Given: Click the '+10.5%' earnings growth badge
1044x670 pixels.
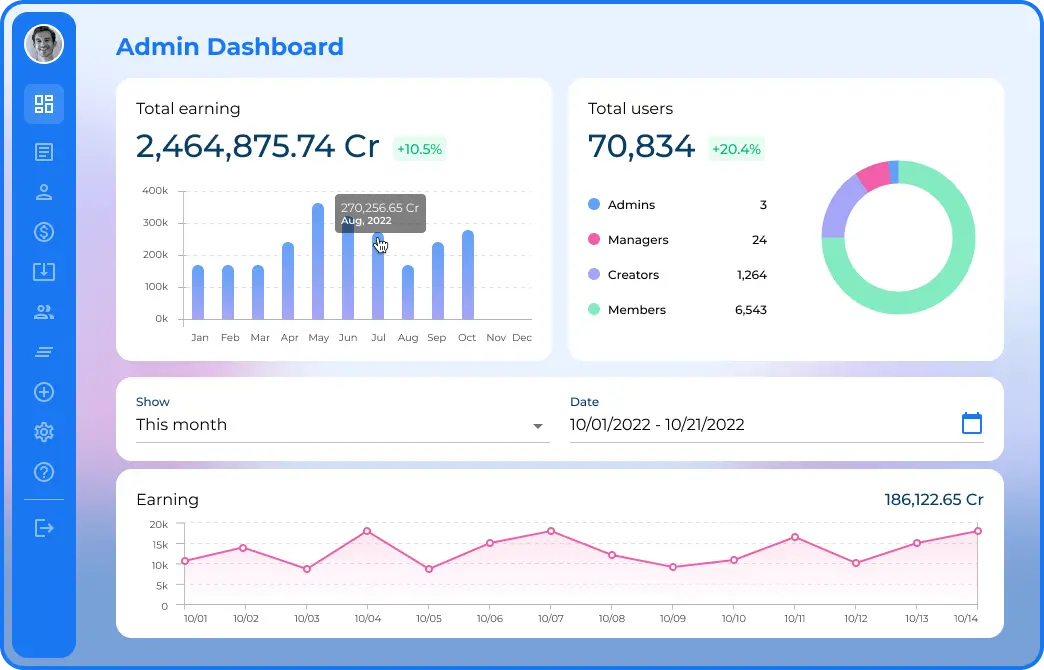Looking at the screenshot, I should (x=419, y=149).
